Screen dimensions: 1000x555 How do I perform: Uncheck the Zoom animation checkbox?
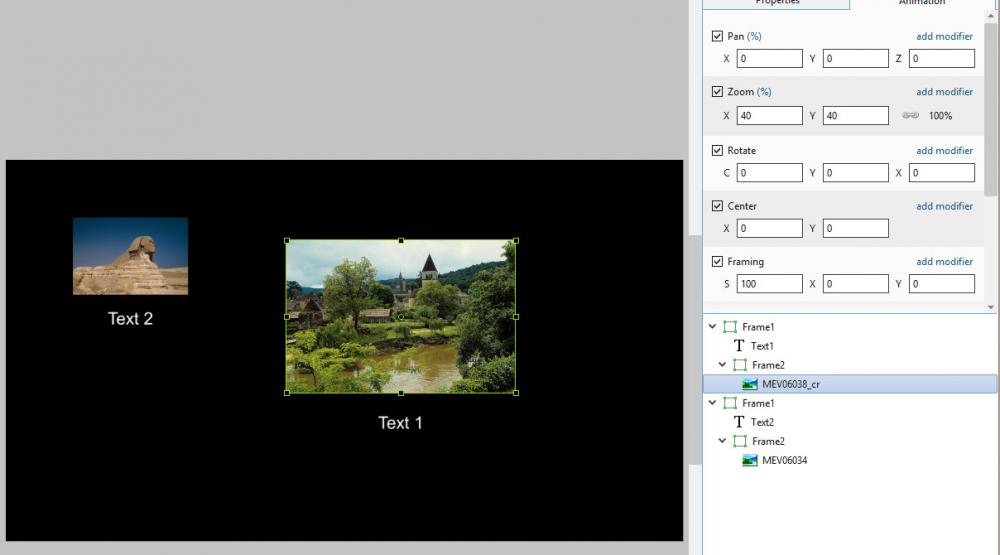pyautogui.click(x=717, y=92)
